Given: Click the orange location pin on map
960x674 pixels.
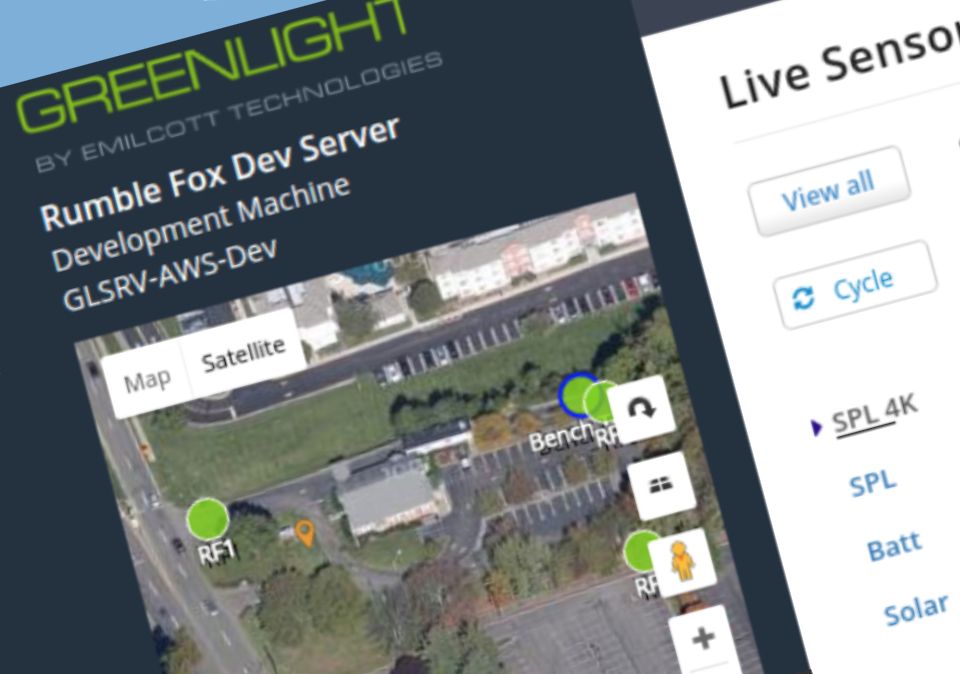Looking at the screenshot, I should click(305, 533).
